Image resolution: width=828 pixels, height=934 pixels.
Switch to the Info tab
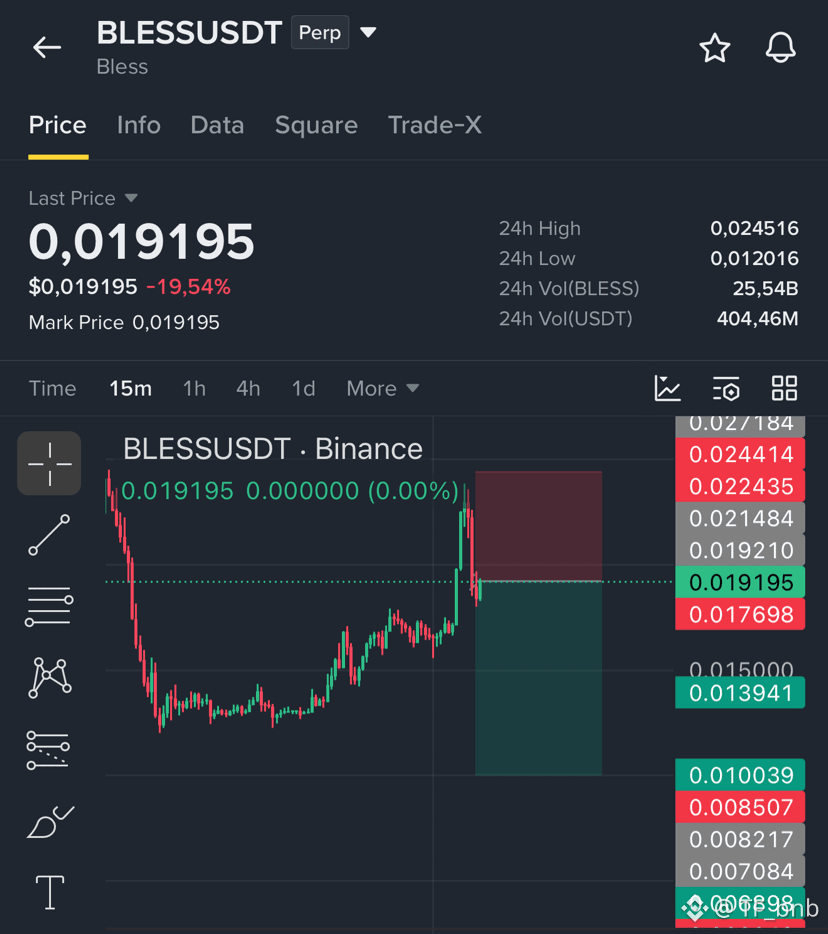pos(139,125)
